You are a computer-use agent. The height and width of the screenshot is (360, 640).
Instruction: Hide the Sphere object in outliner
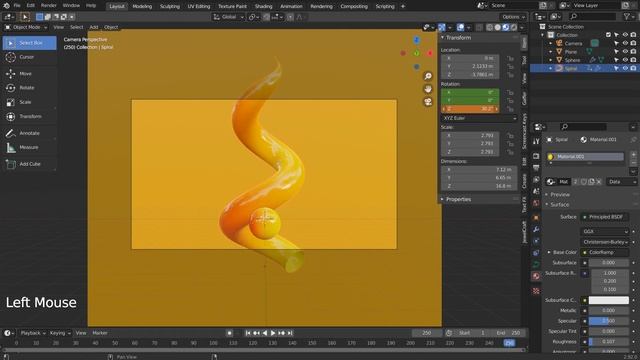[x=625, y=60]
